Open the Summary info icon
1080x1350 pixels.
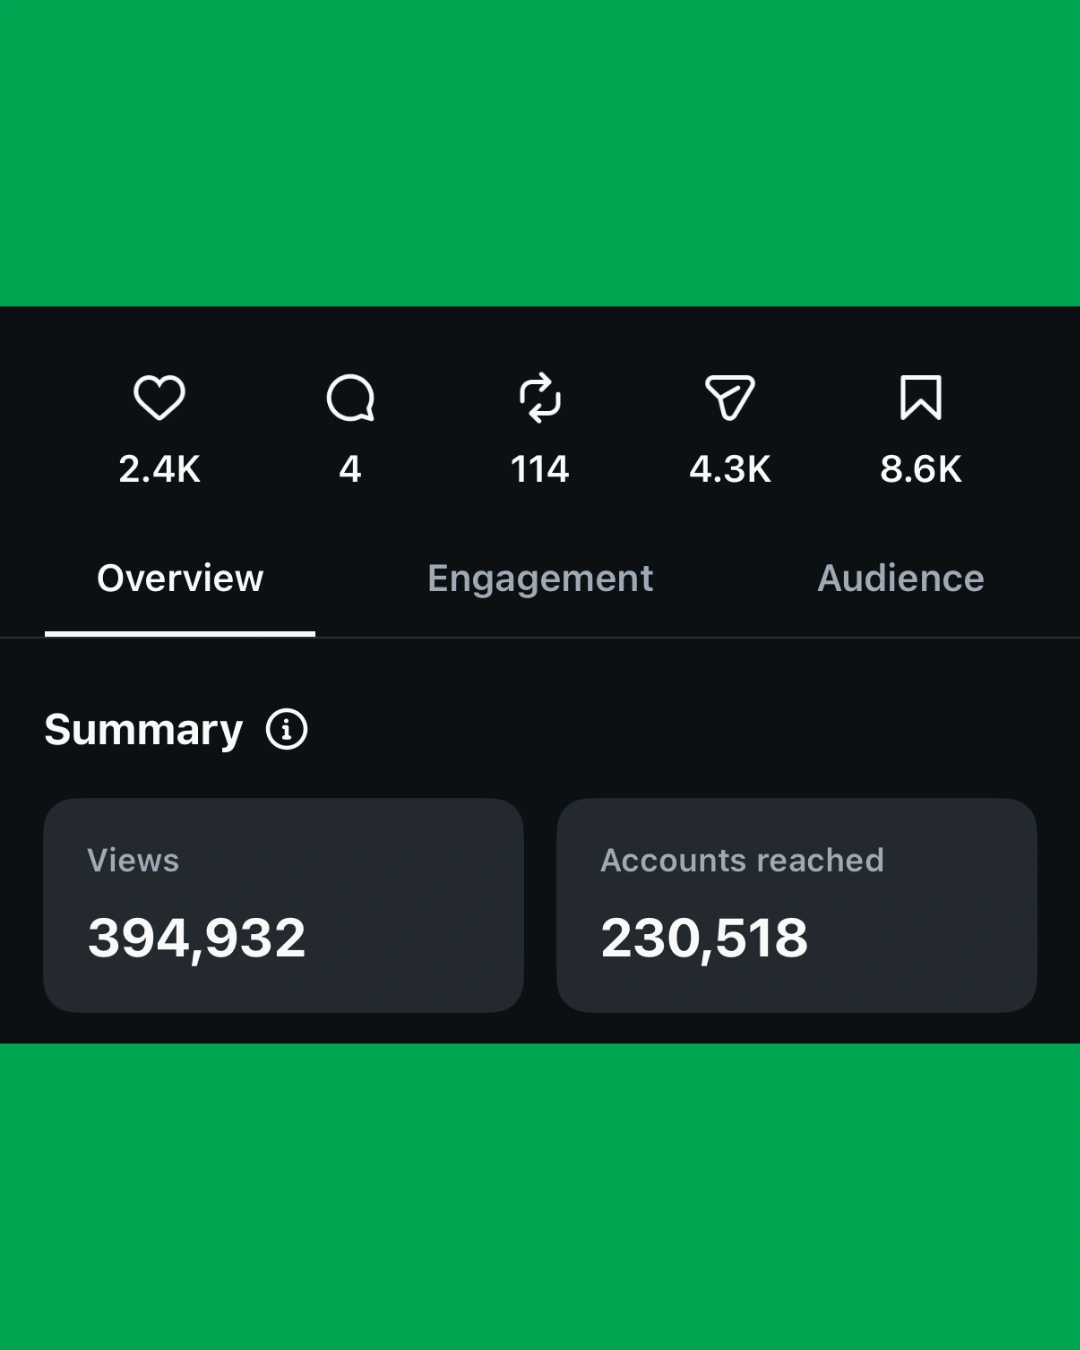287,729
